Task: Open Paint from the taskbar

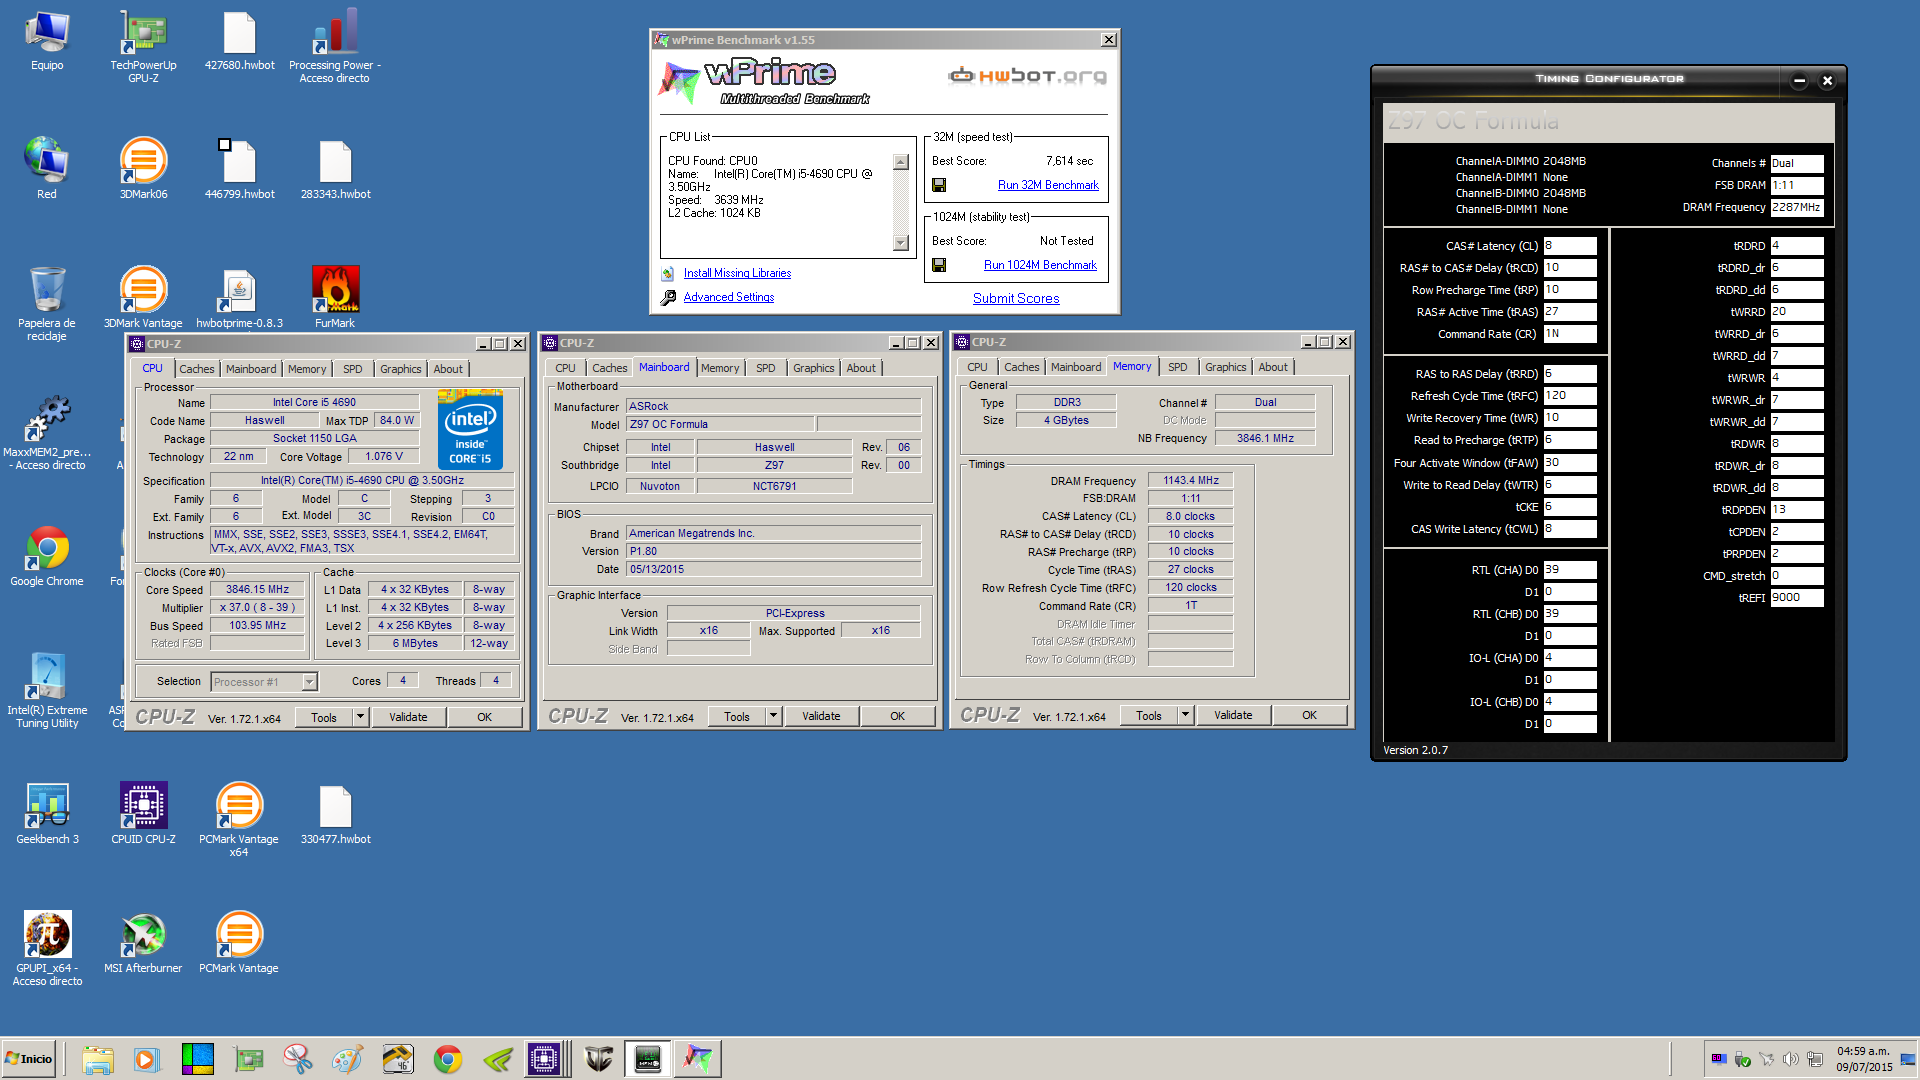Action: tap(347, 1058)
